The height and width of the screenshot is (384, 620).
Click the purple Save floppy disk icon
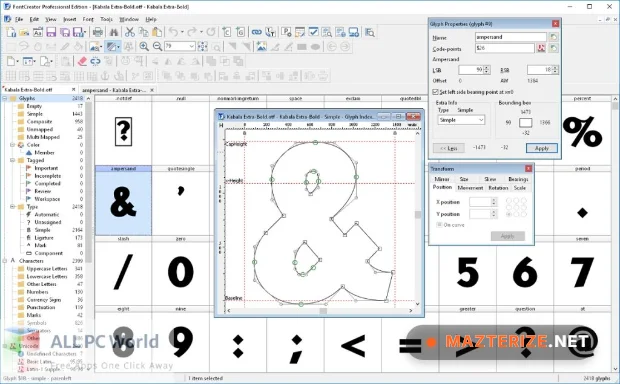[51, 32]
